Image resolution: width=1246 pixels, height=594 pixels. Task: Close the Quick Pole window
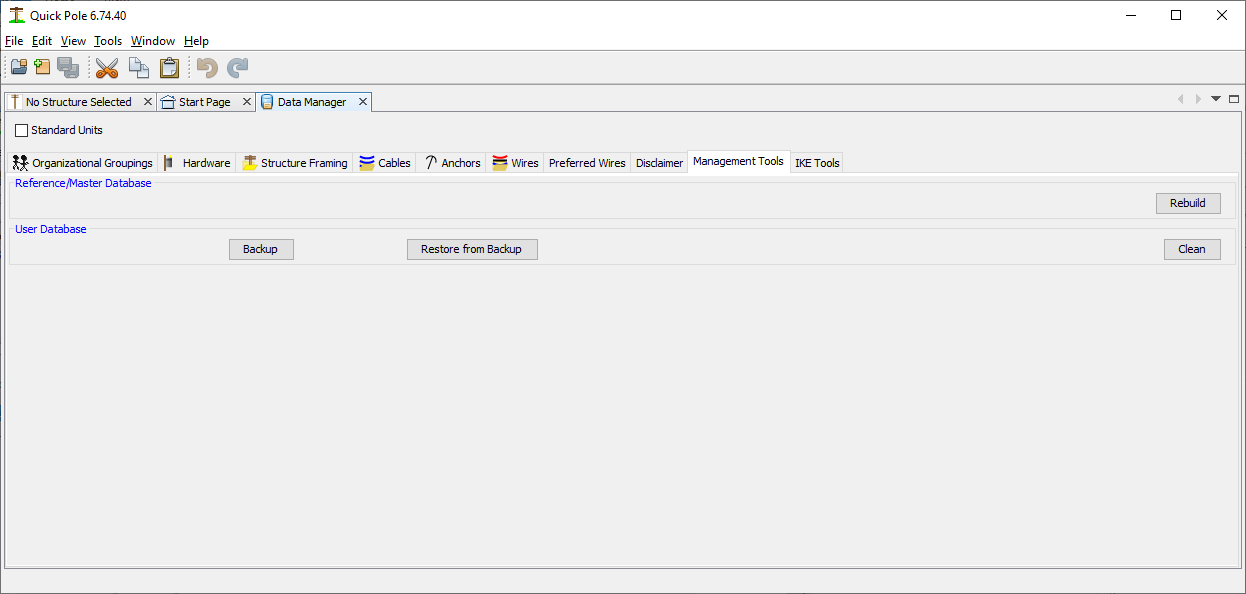tap(1222, 15)
